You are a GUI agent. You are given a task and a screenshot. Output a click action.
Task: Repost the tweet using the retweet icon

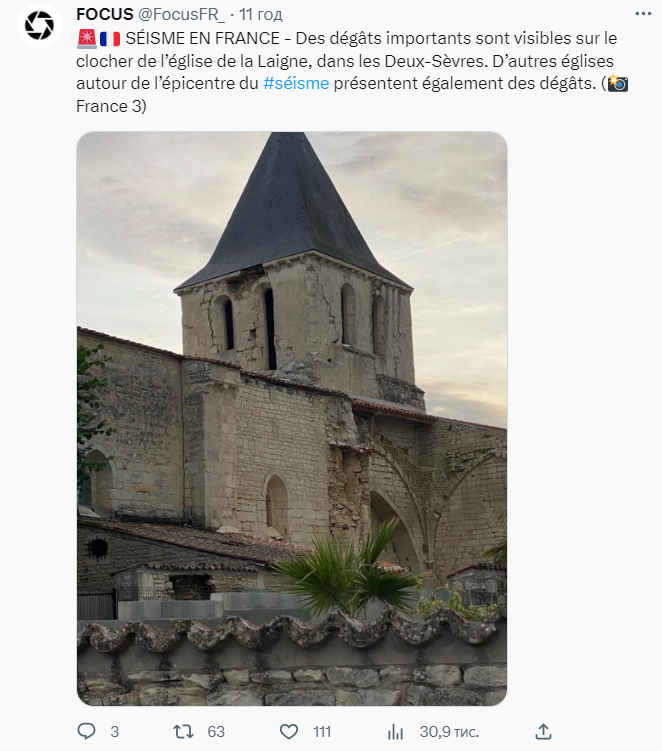pos(183,731)
